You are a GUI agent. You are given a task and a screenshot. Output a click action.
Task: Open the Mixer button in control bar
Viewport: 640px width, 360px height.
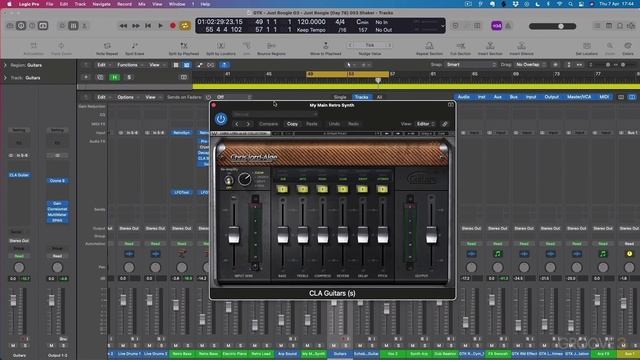pyautogui.click(x=73, y=26)
